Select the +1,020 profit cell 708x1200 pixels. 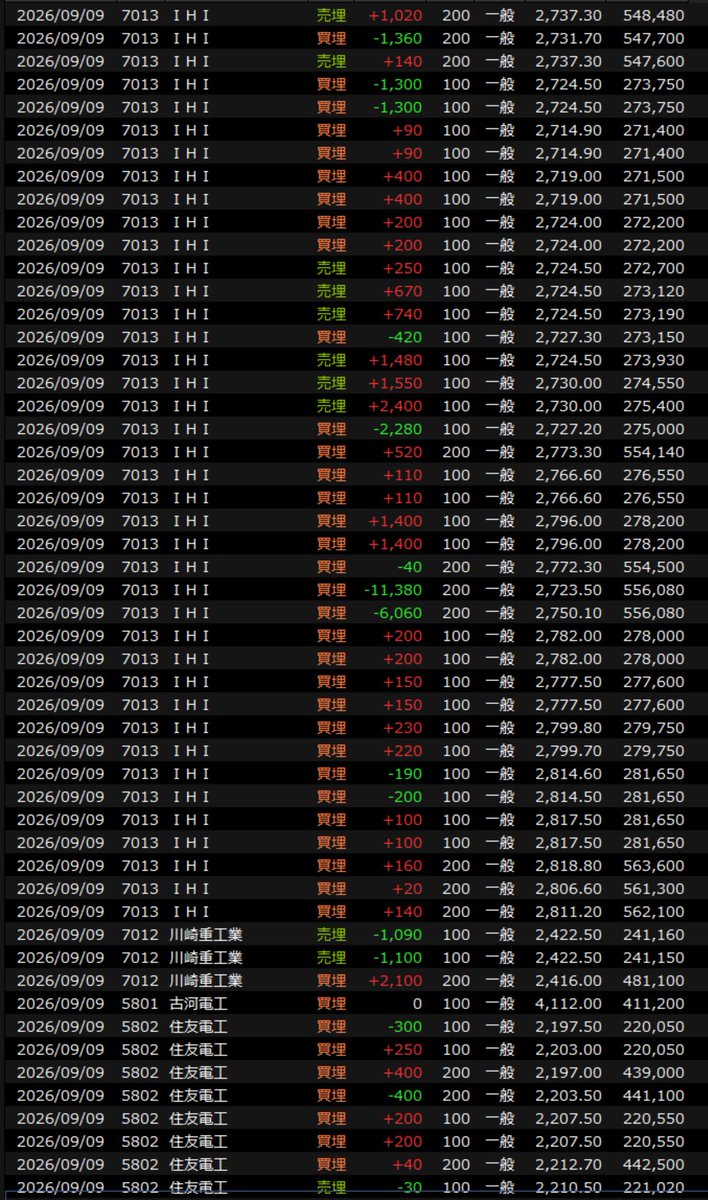click(x=396, y=15)
